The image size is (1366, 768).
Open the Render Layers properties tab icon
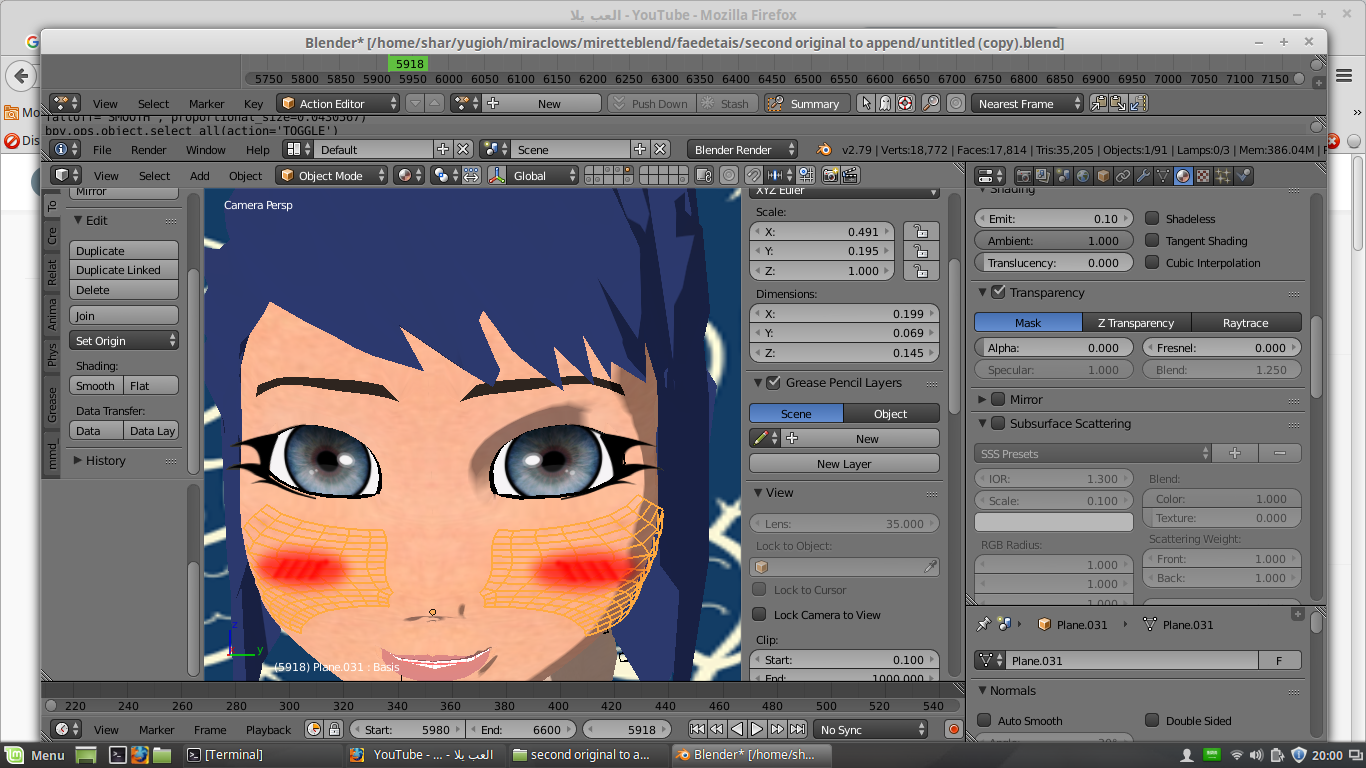pos(1043,175)
